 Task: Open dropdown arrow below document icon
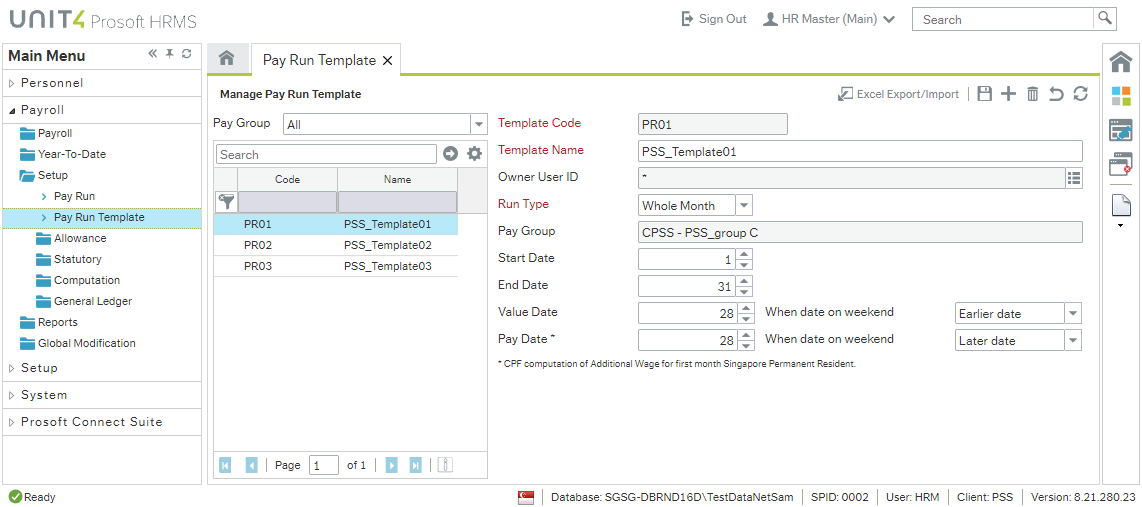point(1120,226)
